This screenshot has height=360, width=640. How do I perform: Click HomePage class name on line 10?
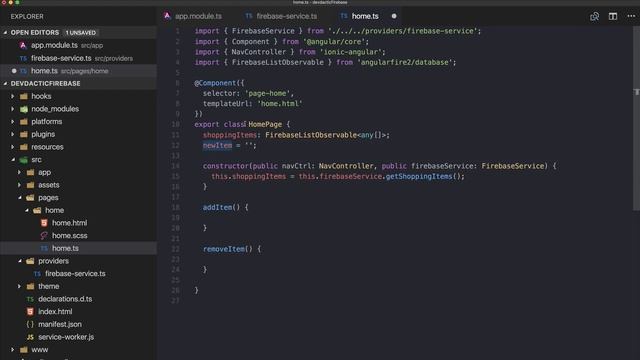point(265,124)
